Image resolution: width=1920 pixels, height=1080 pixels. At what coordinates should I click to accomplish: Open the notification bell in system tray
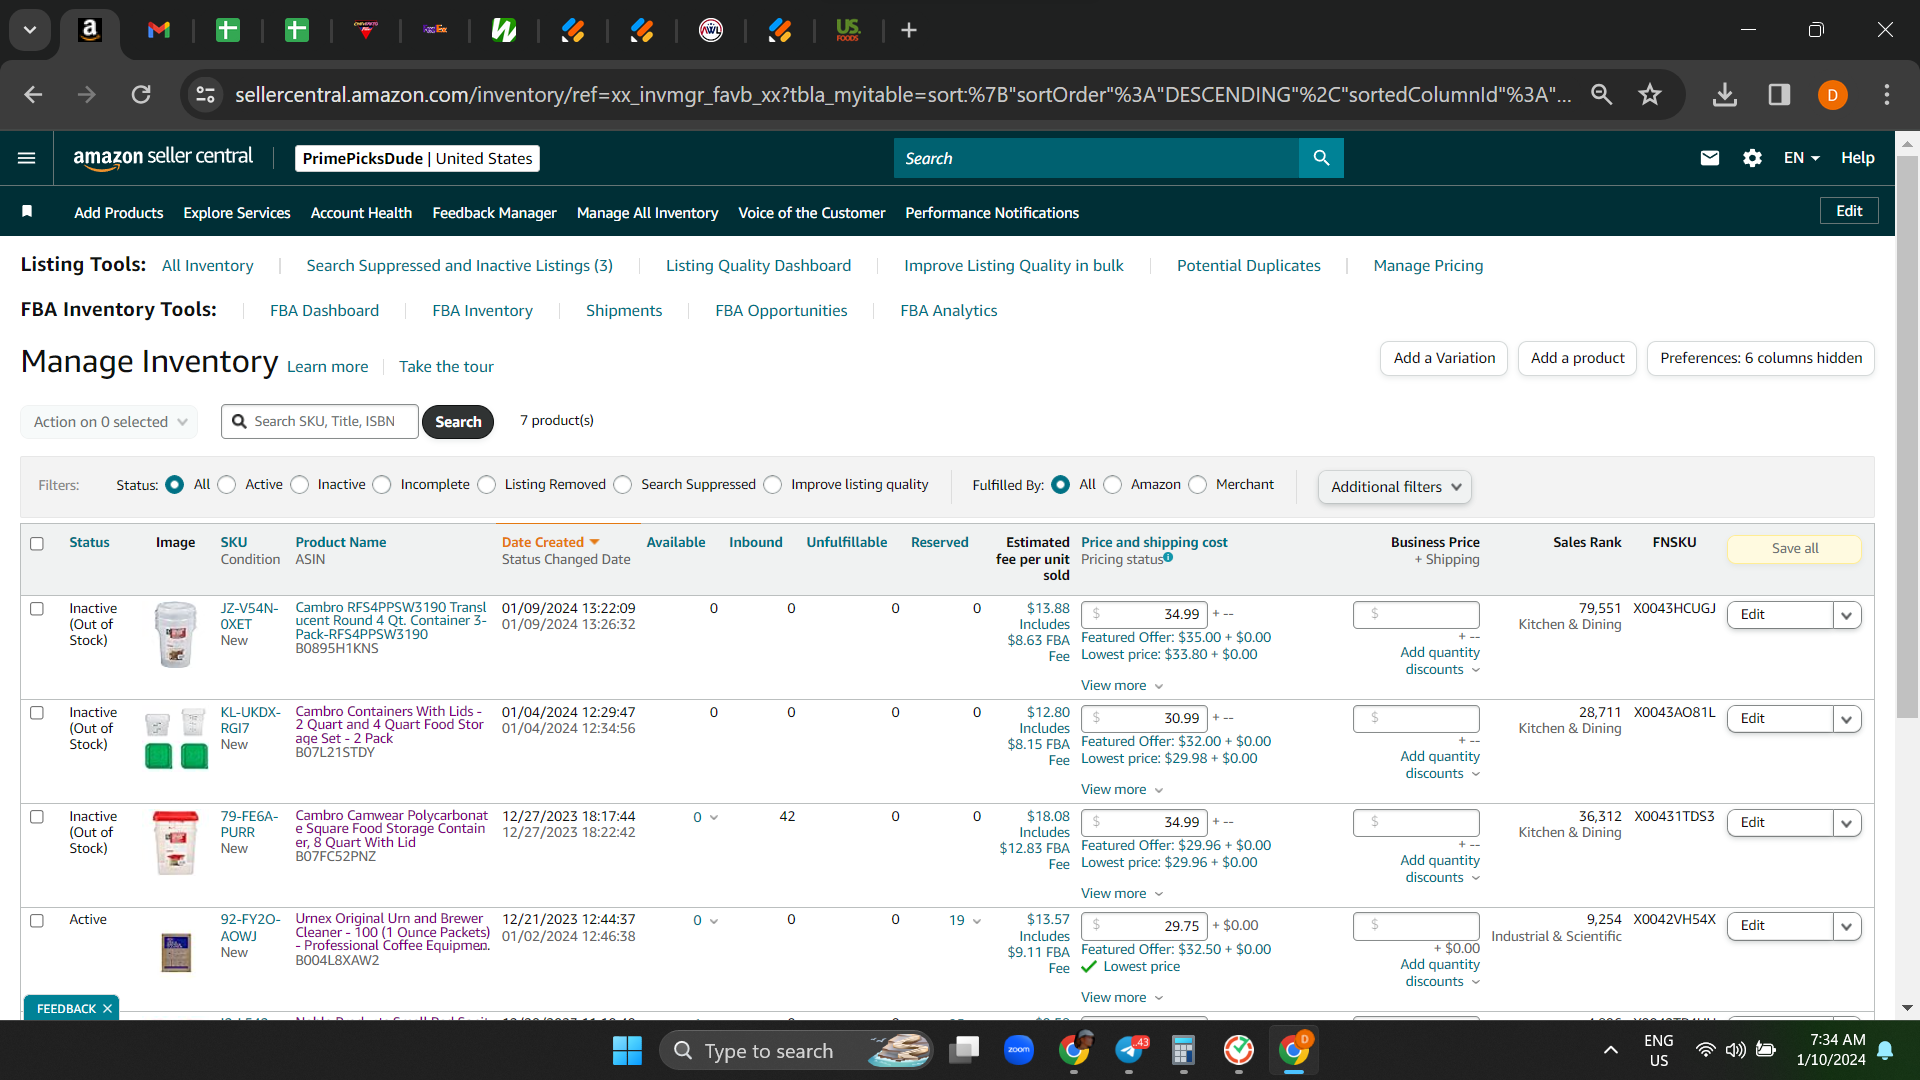[1886, 1050]
